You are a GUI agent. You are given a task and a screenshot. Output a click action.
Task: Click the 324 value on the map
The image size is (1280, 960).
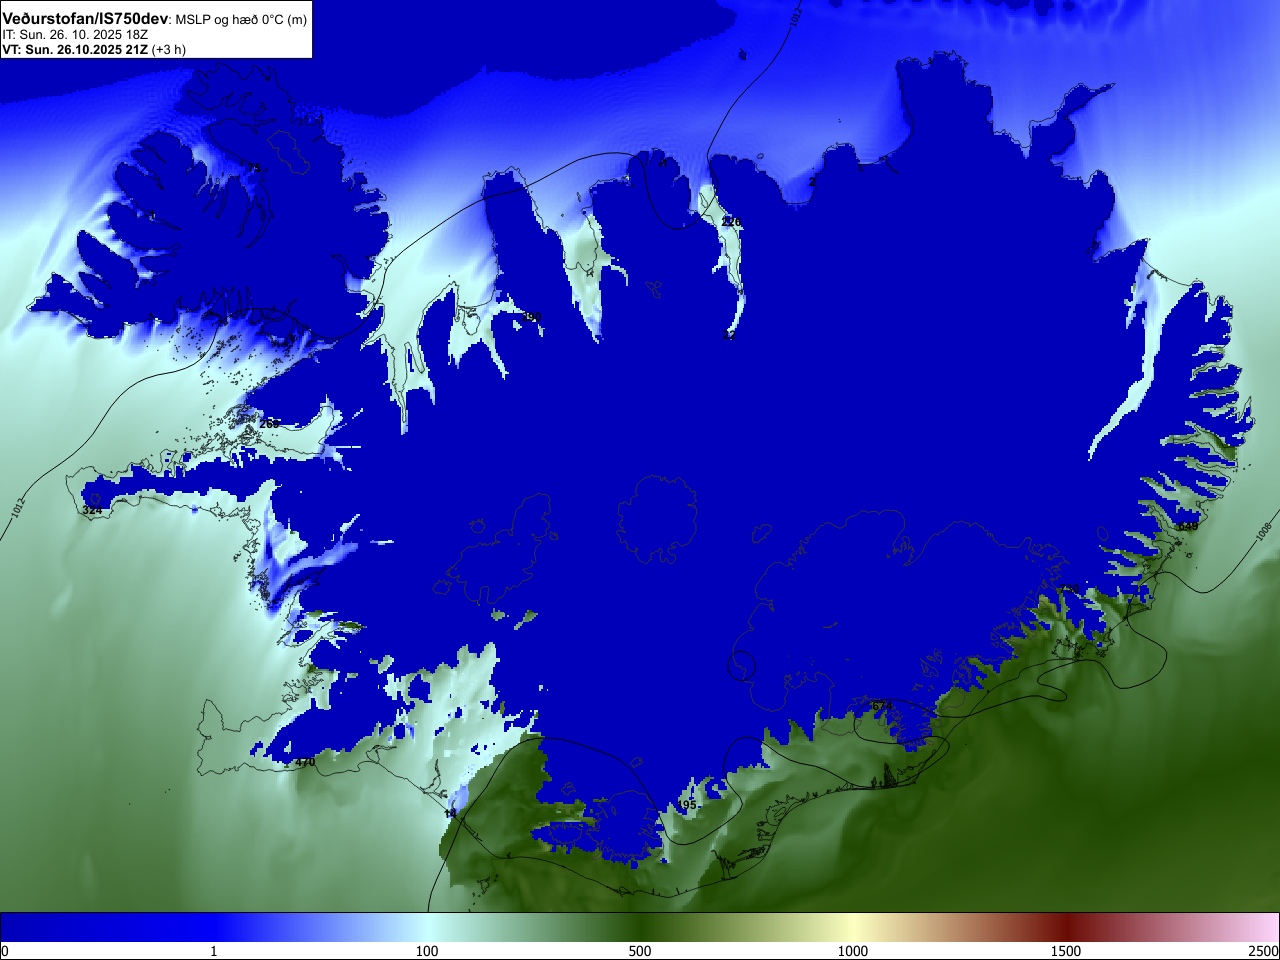click(92, 510)
